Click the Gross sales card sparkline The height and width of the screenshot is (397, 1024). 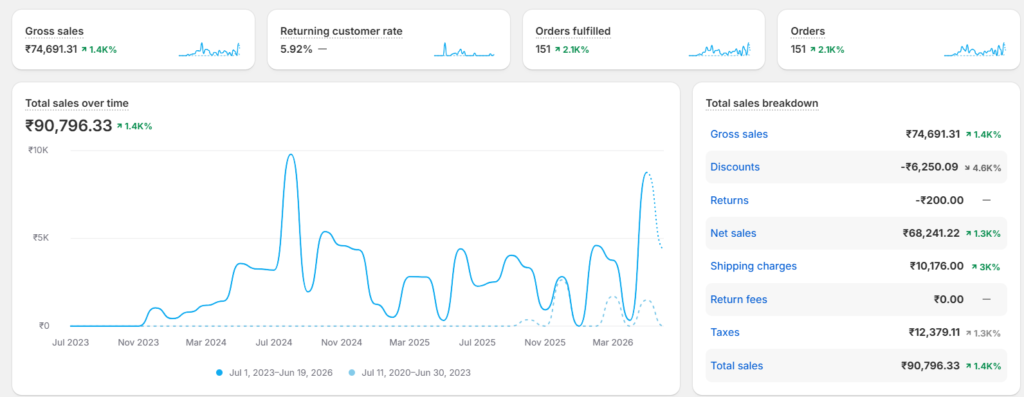210,50
